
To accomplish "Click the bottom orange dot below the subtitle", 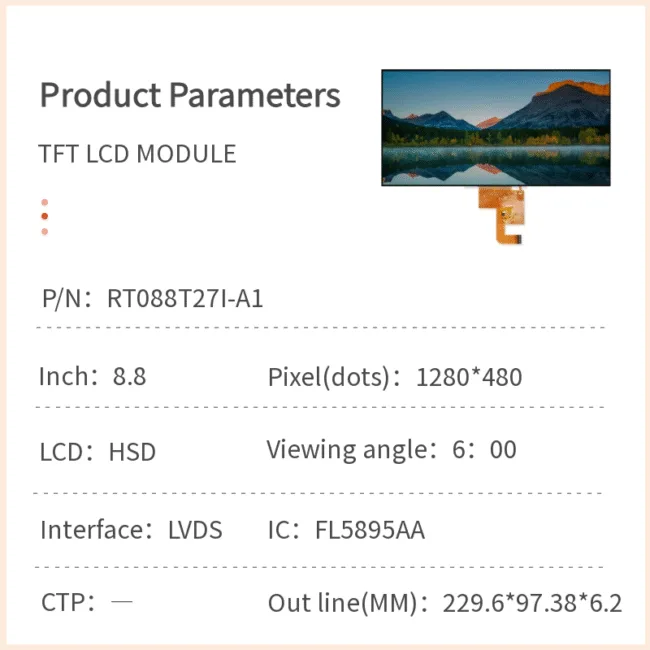I will (44, 231).
